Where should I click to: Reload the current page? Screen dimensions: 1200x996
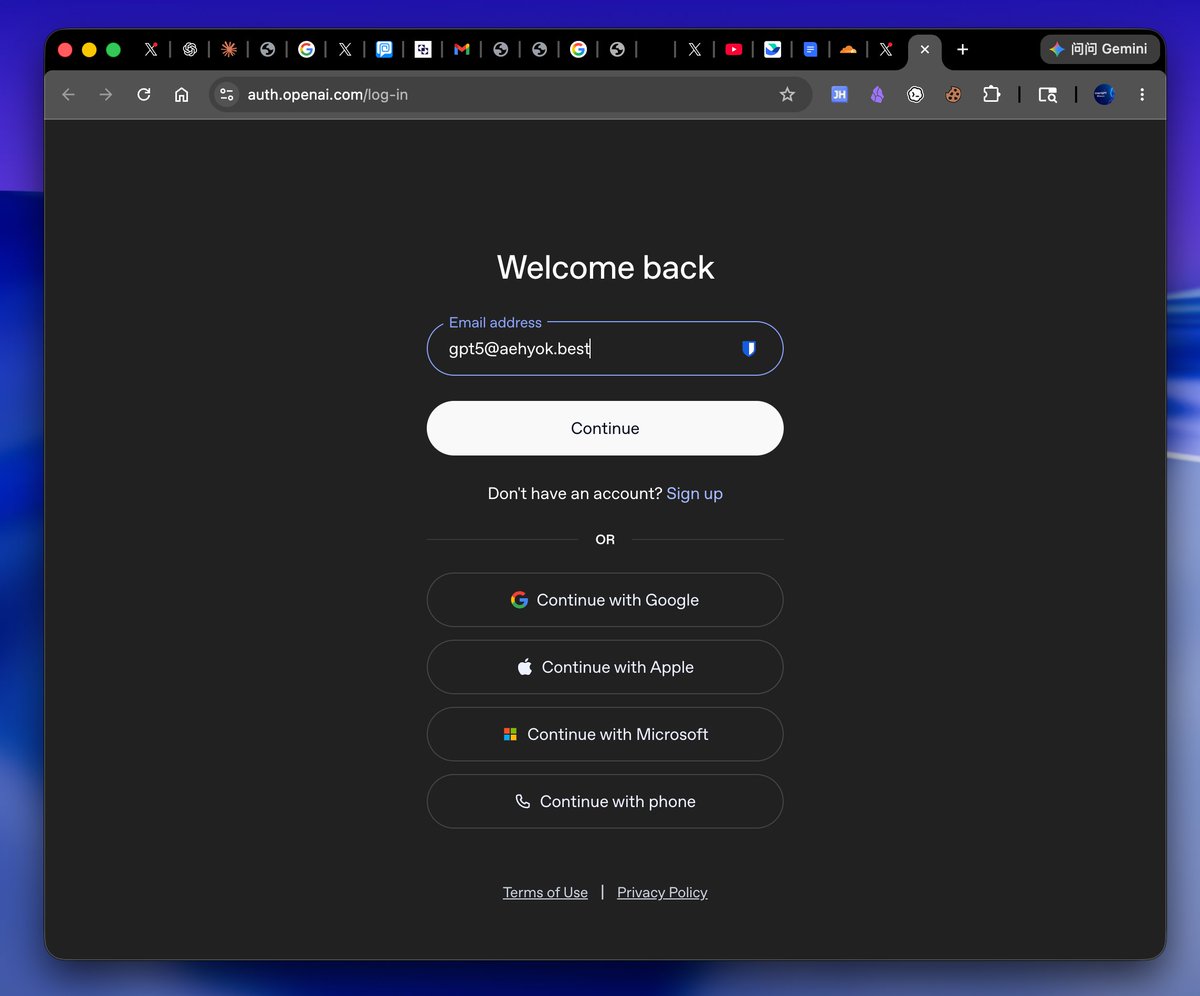tap(144, 95)
